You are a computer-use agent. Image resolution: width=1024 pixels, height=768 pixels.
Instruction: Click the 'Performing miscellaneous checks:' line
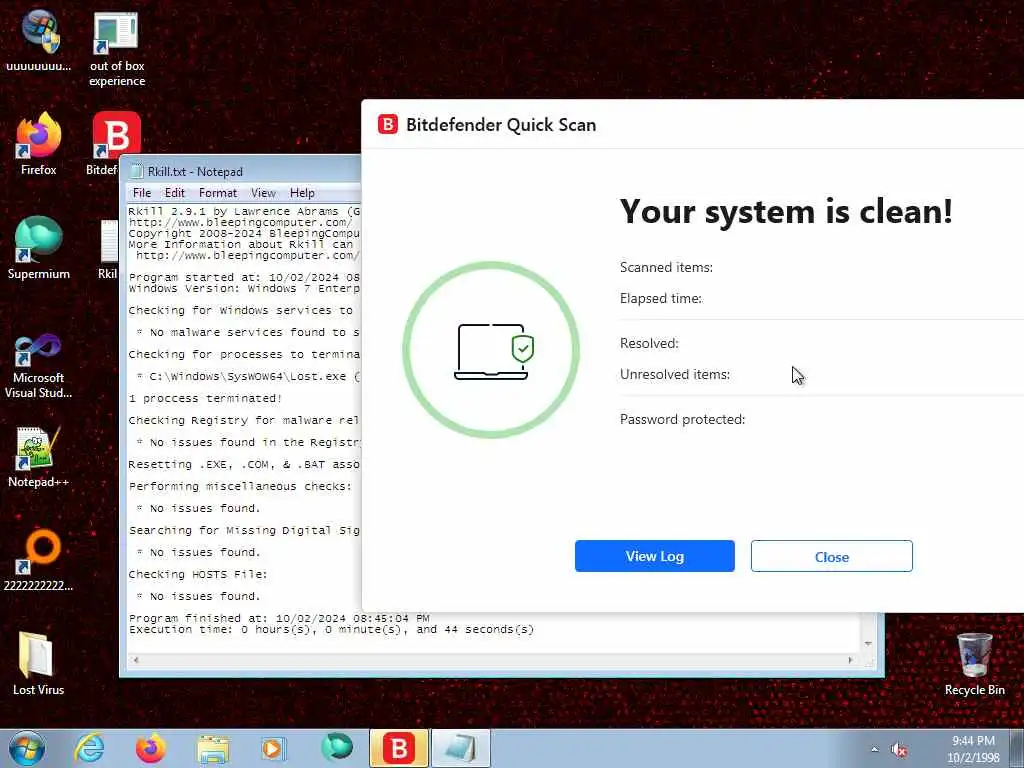pyautogui.click(x=240, y=487)
